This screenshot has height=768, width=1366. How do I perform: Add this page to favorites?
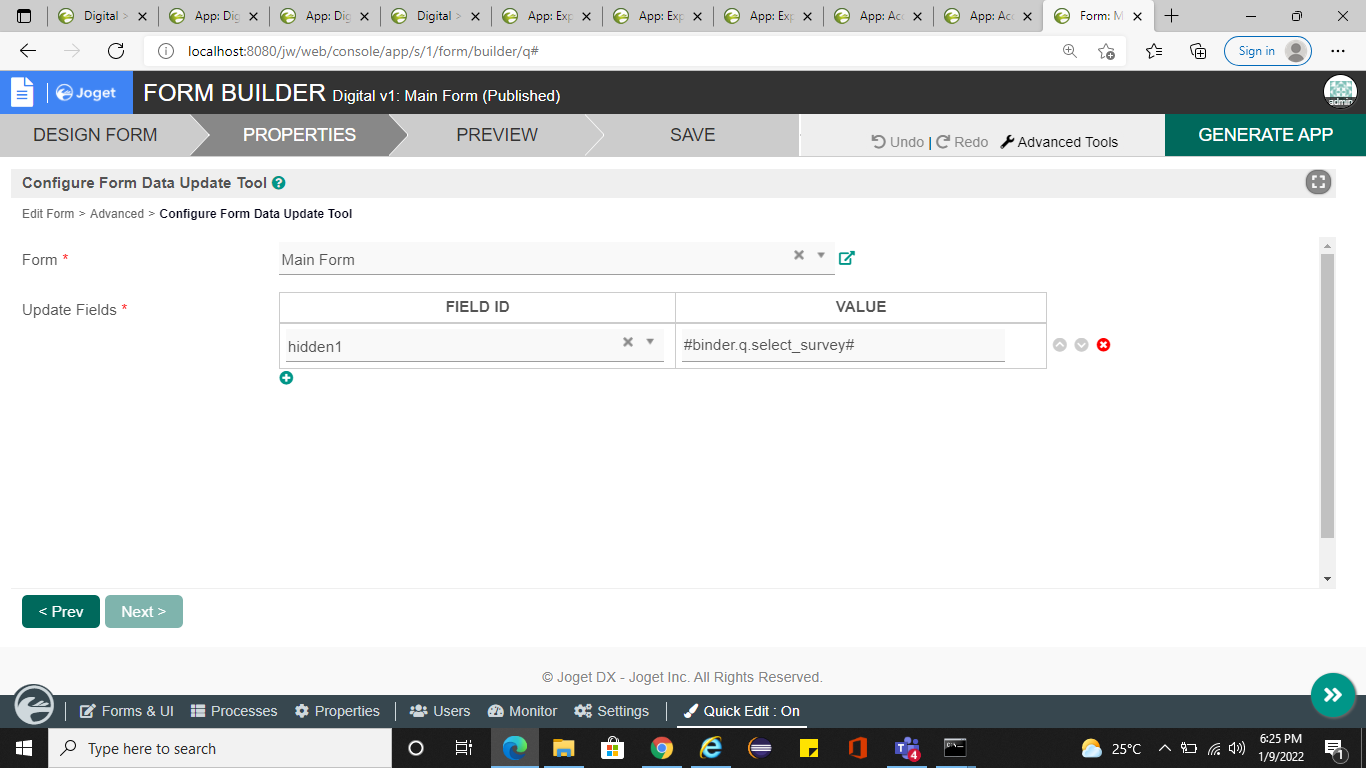1106,51
